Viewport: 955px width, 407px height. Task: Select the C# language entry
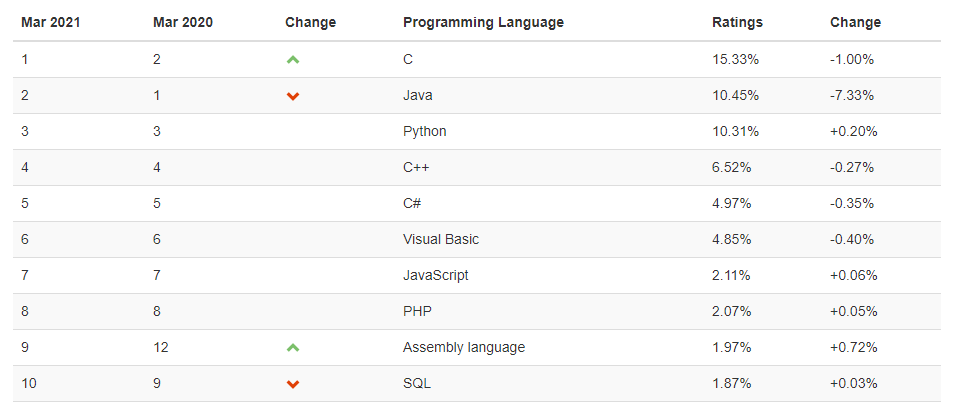click(x=411, y=203)
